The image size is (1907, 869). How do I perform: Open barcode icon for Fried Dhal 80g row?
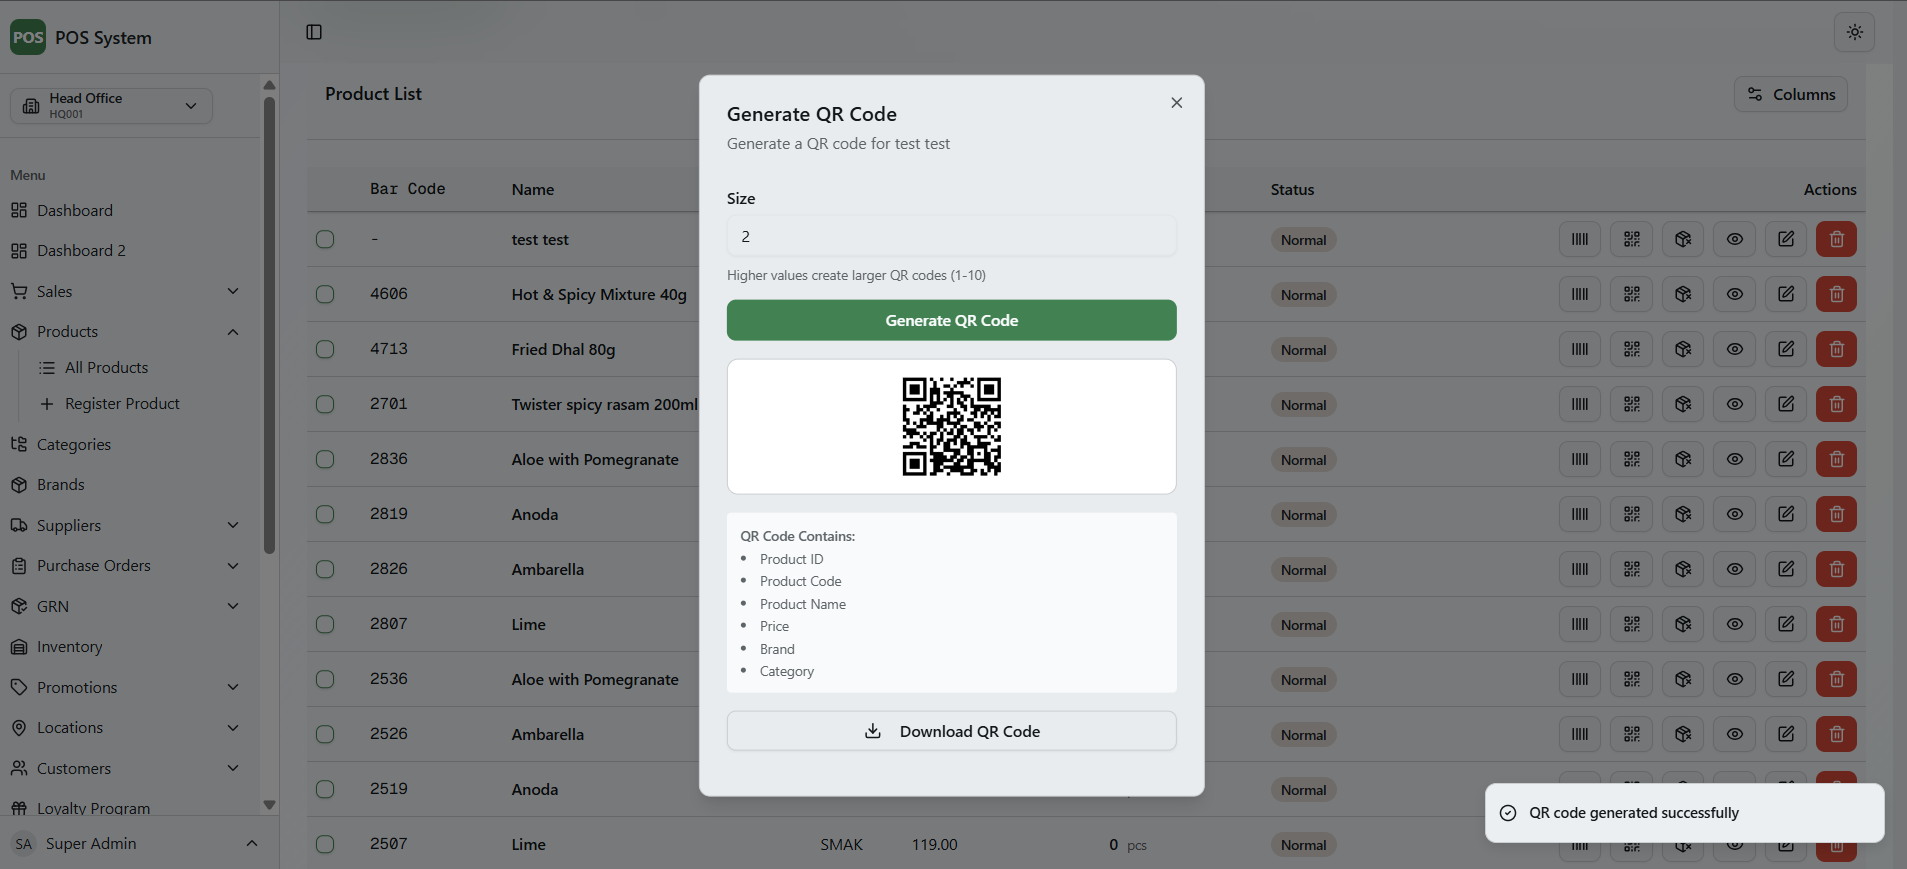click(x=1579, y=349)
